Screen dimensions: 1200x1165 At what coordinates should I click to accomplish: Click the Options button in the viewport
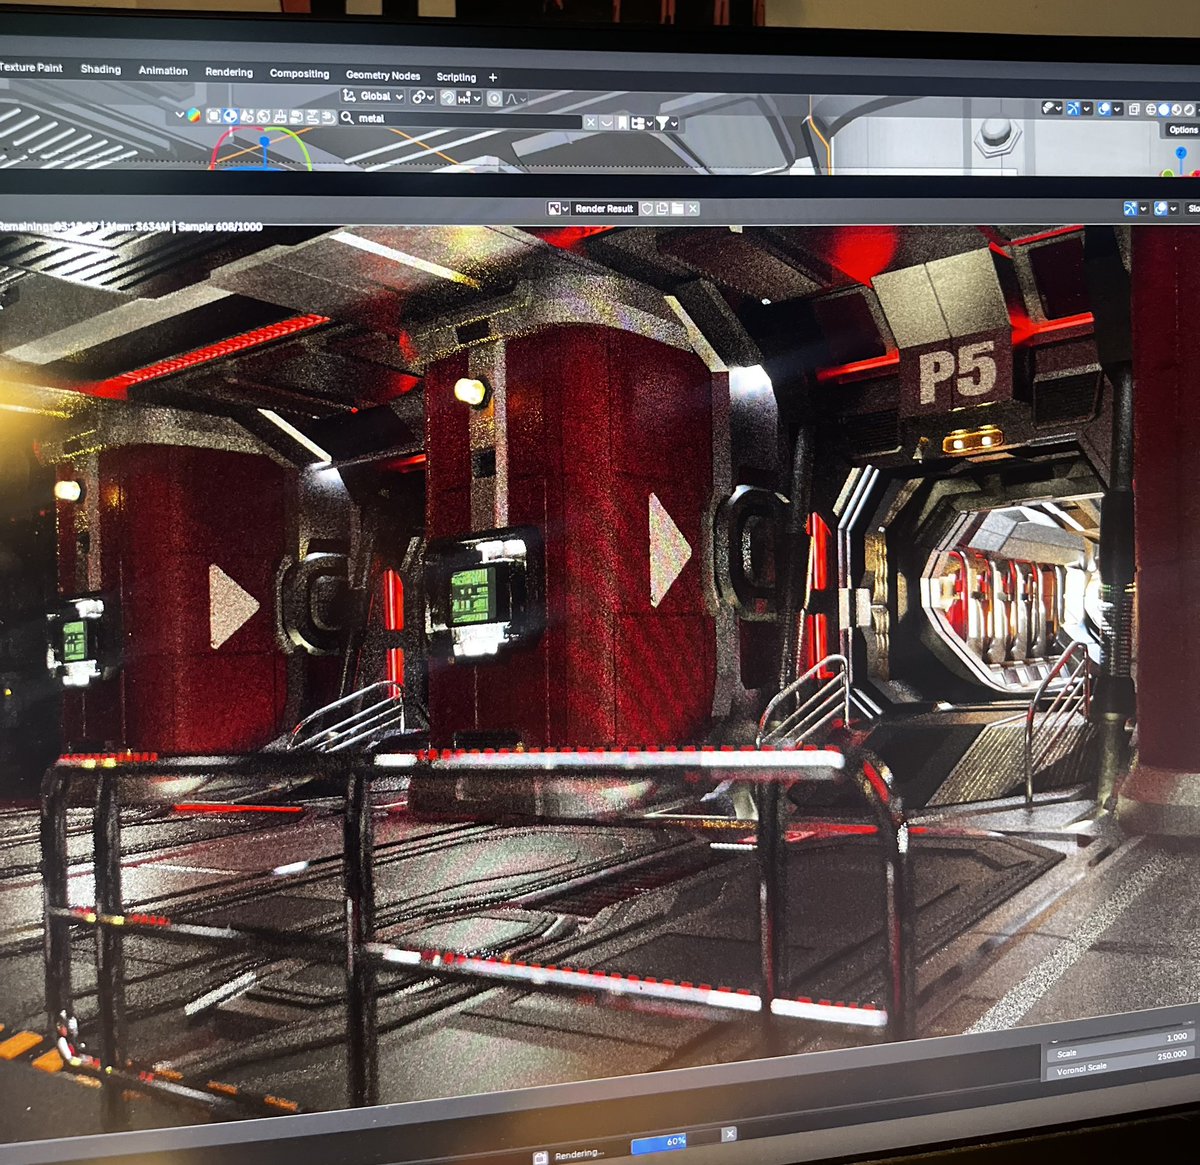pyautogui.click(x=1183, y=130)
